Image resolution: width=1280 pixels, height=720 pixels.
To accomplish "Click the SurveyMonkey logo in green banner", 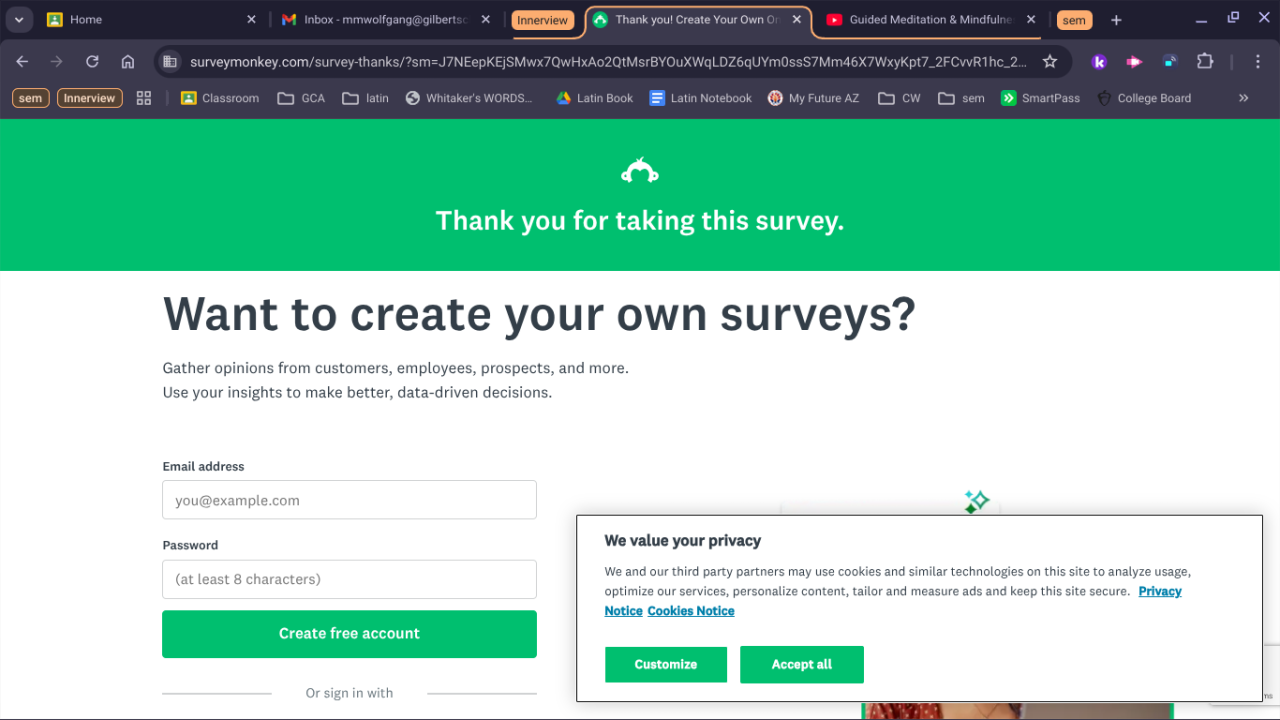I will [640, 172].
